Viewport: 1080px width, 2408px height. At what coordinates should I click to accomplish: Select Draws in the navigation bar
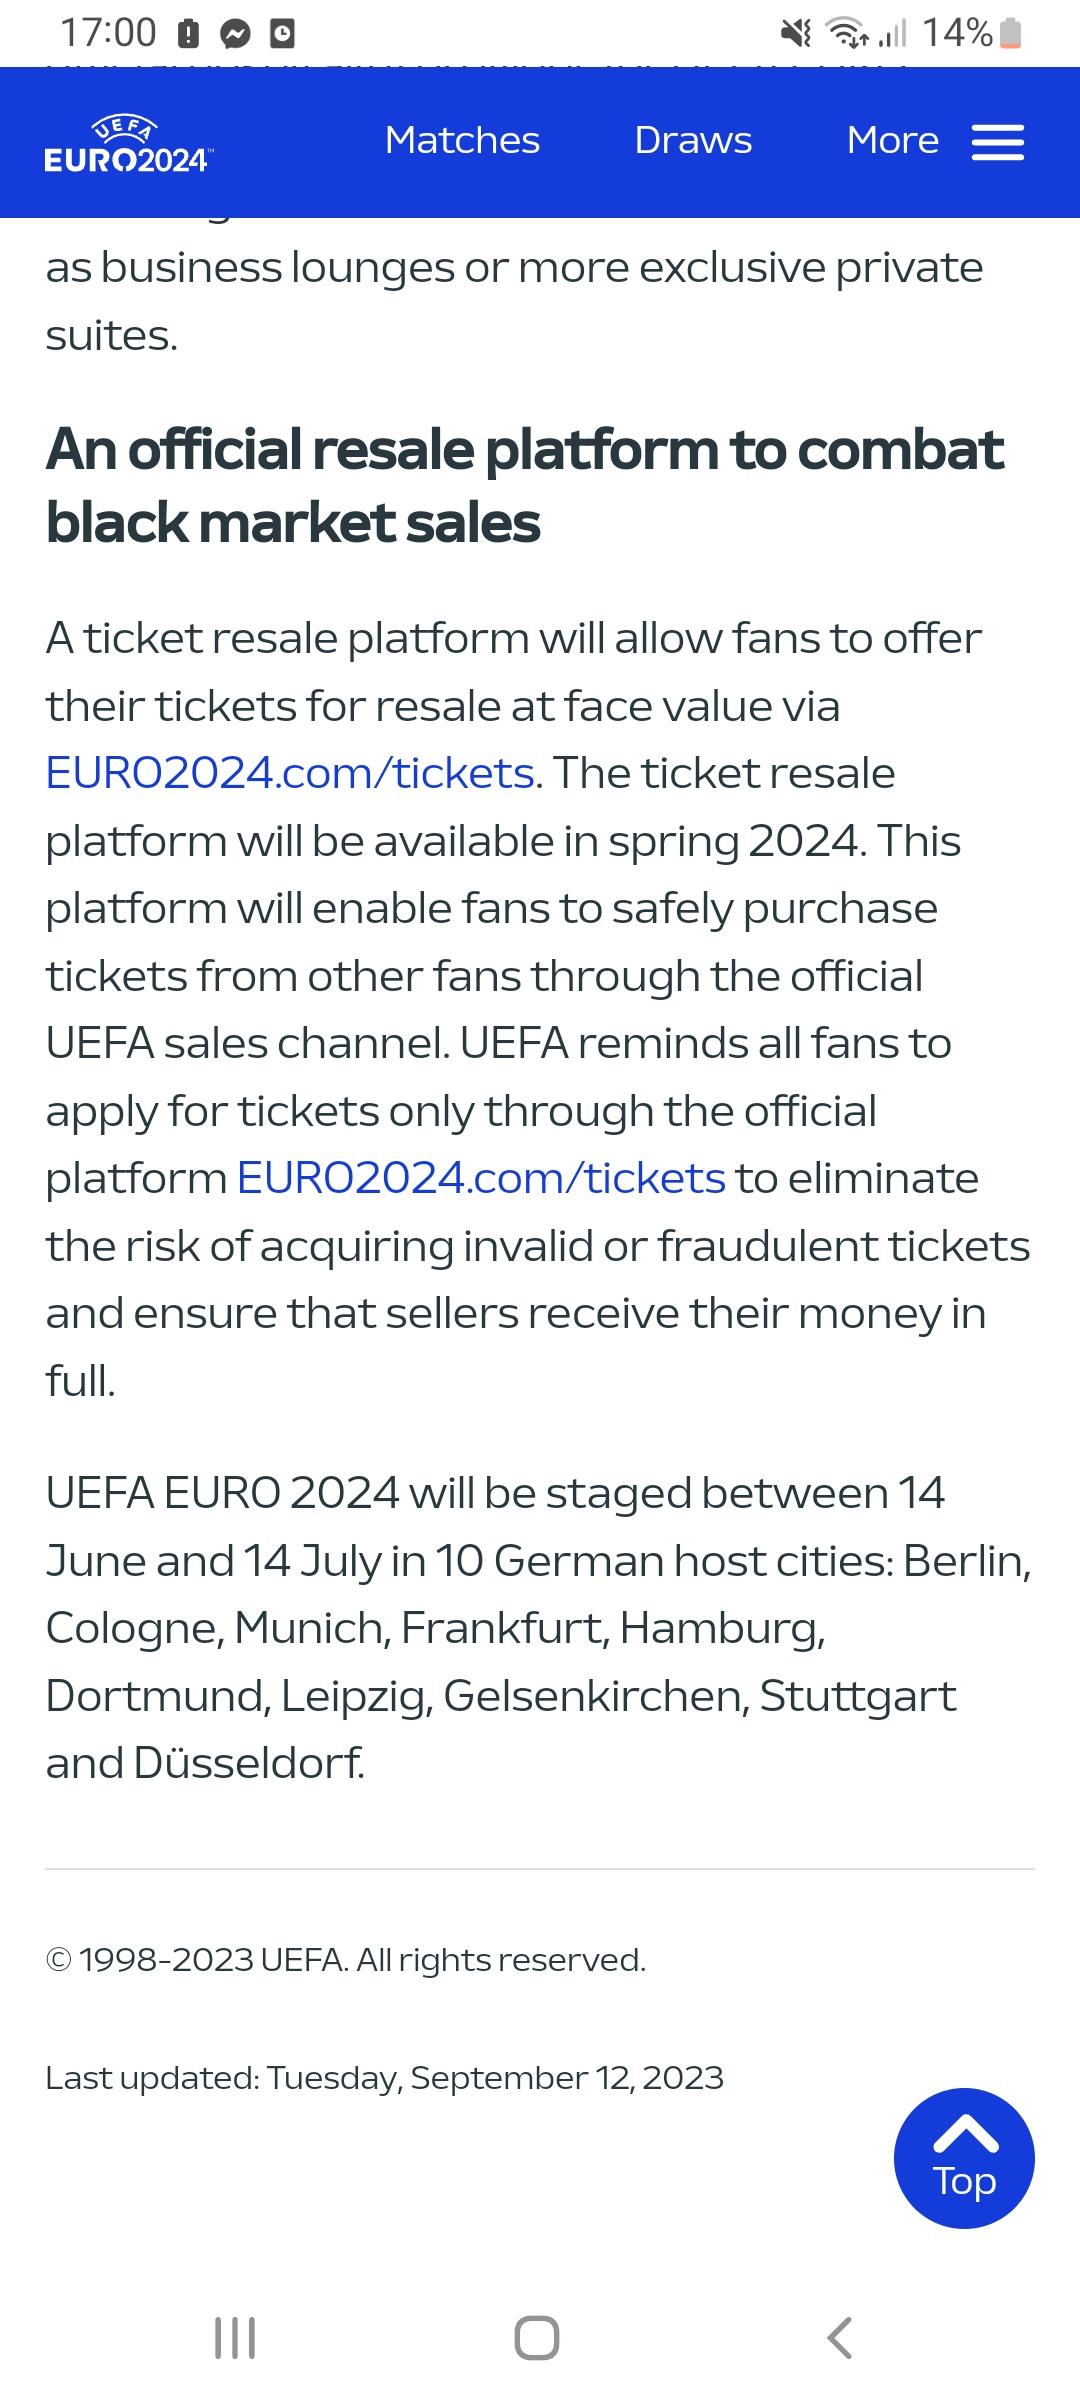tap(693, 140)
